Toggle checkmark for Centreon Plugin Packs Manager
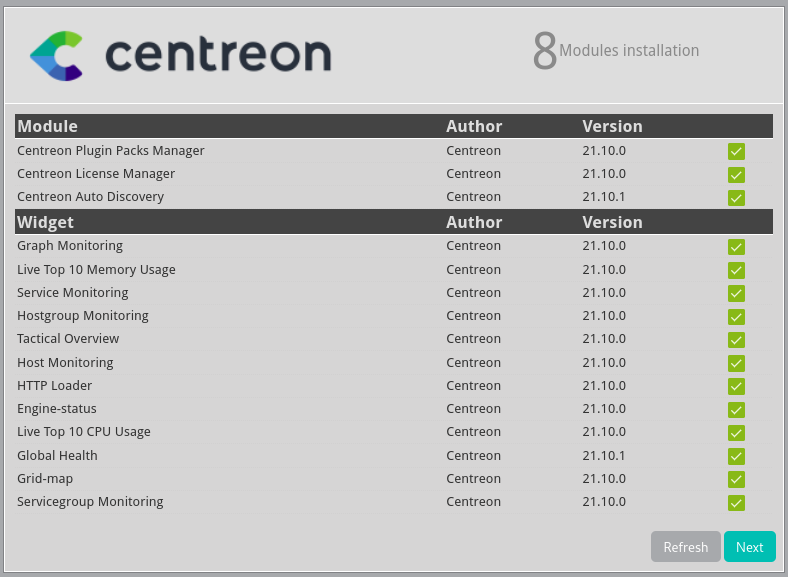 tap(736, 151)
